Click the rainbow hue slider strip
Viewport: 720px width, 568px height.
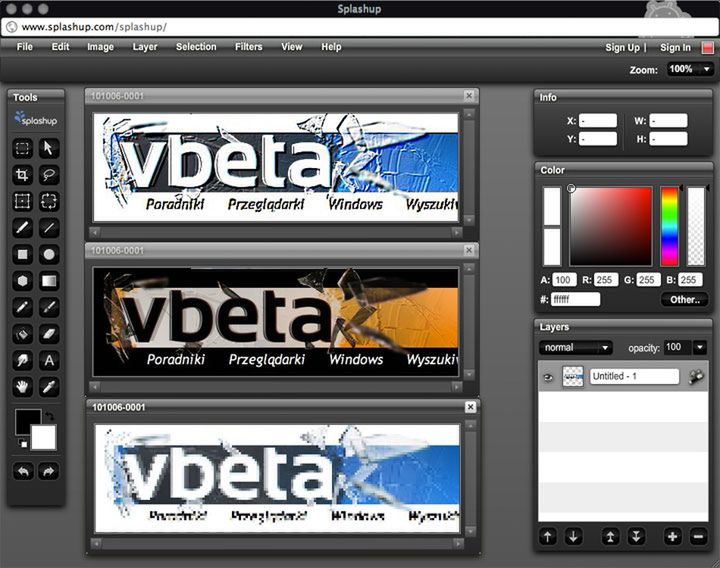669,226
